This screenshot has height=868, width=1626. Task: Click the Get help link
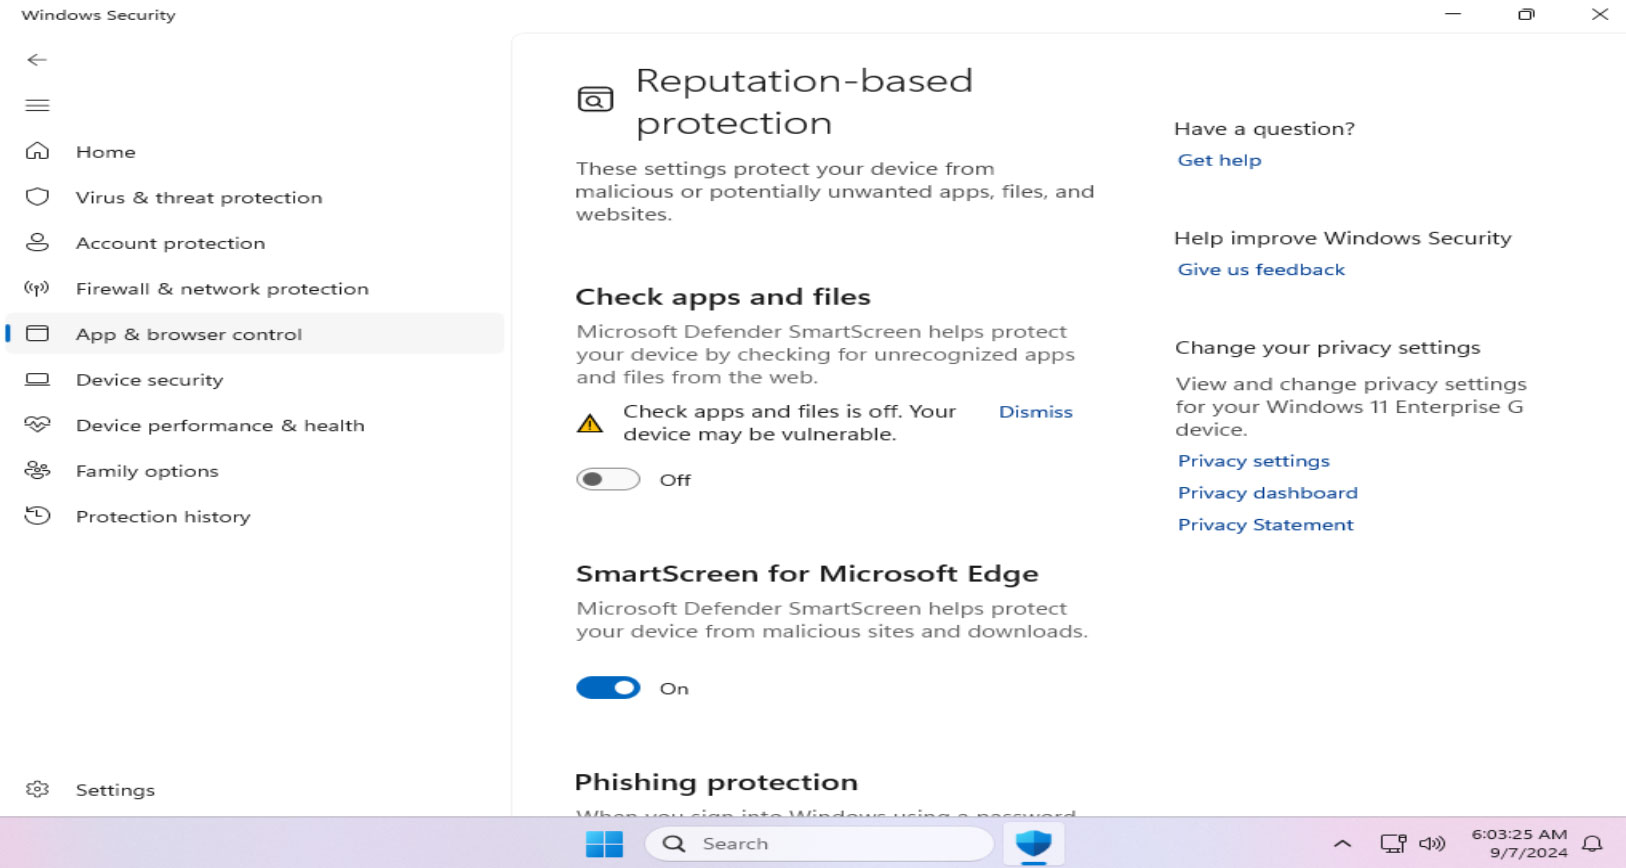(1219, 160)
